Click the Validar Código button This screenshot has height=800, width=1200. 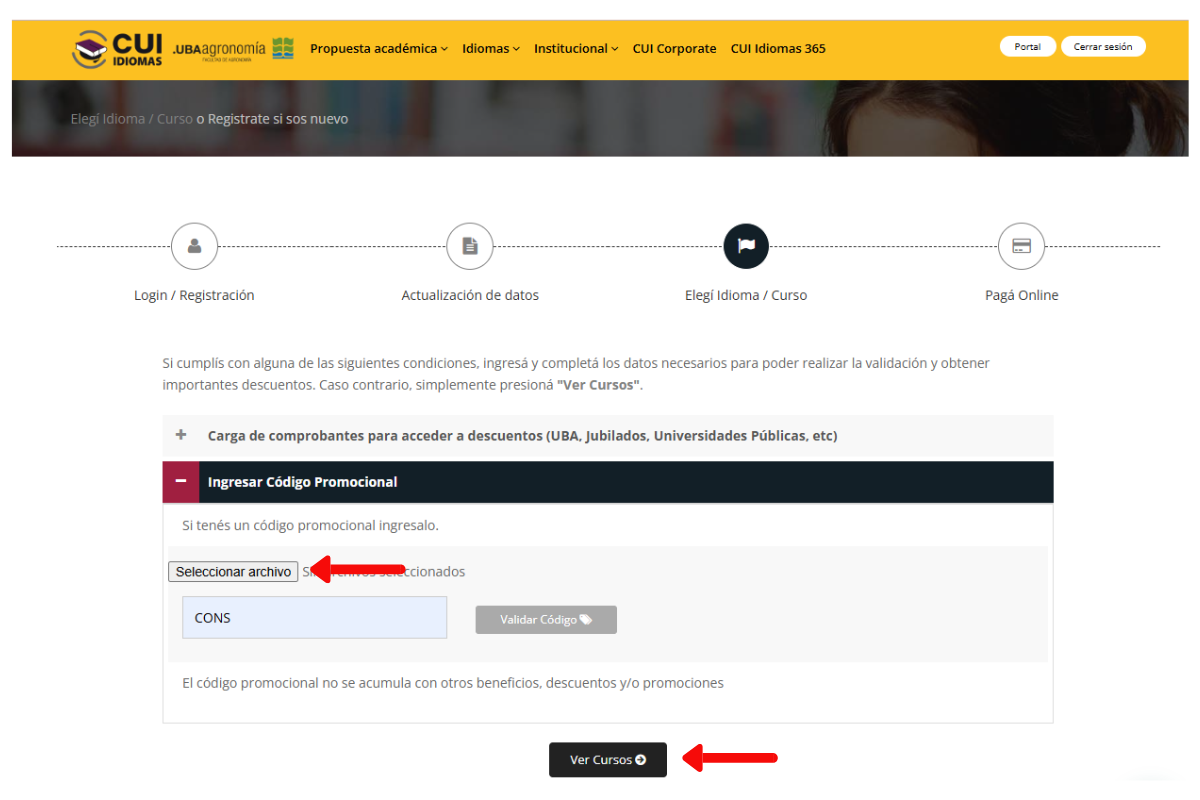(x=546, y=620)
